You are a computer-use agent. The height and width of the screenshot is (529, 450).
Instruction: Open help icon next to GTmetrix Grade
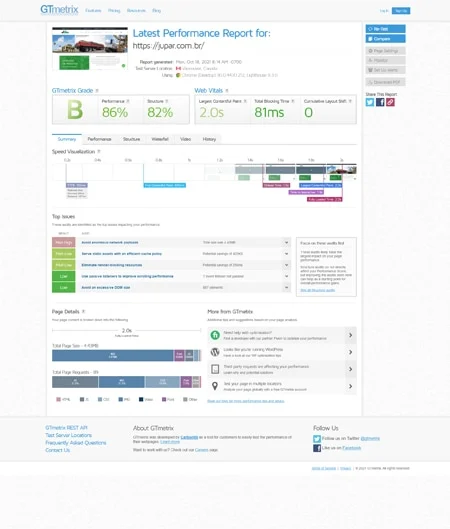(x=97, y=91)
